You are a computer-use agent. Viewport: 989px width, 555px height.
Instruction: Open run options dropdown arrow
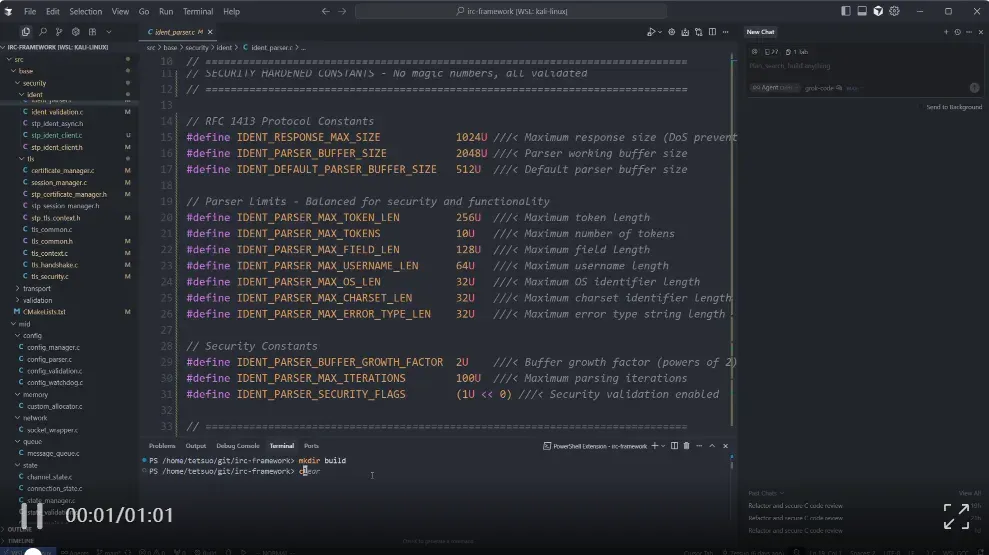click(x=660, y=32)
